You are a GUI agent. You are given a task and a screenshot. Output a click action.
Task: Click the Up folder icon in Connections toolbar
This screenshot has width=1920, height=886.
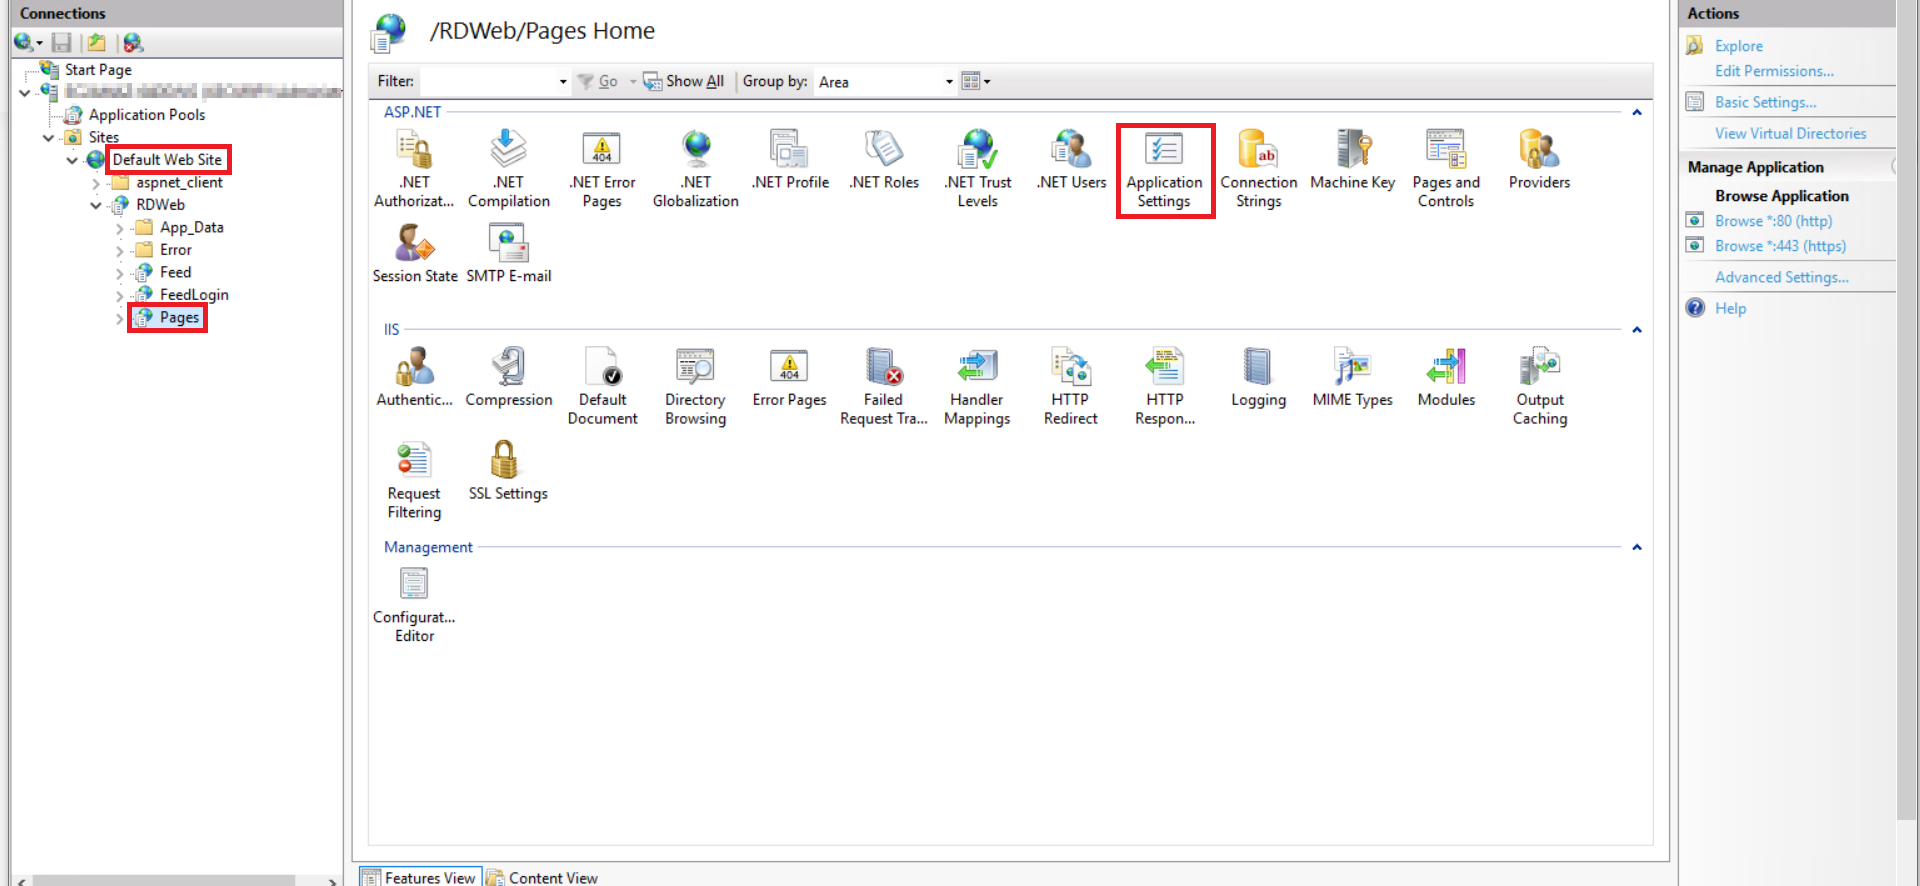(x=96, y=42)
